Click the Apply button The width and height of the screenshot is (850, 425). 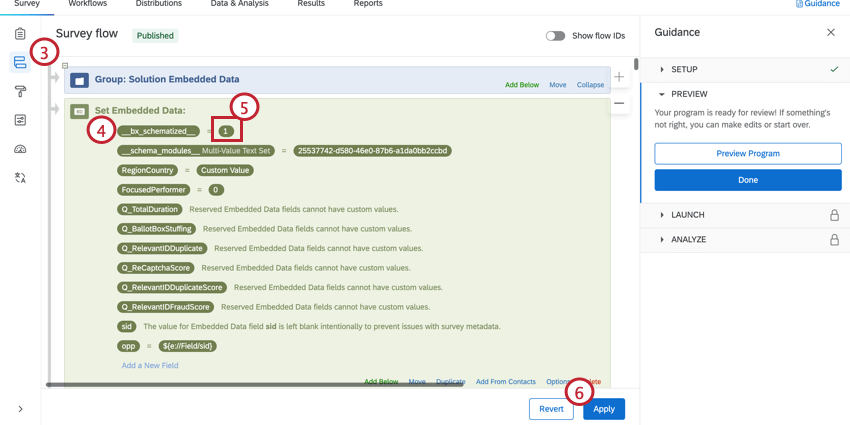(604, 409)
